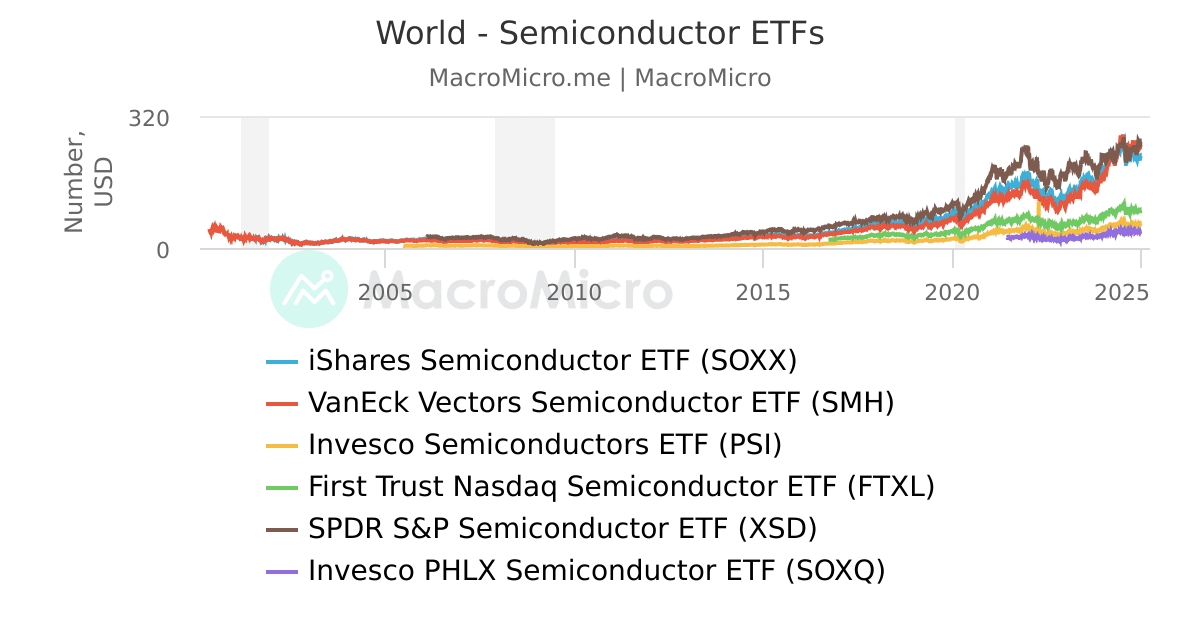Viewport: 1200px width, 630px height.
Task: Click the yellow PSI legend color marker
Action: pos(282,445)
